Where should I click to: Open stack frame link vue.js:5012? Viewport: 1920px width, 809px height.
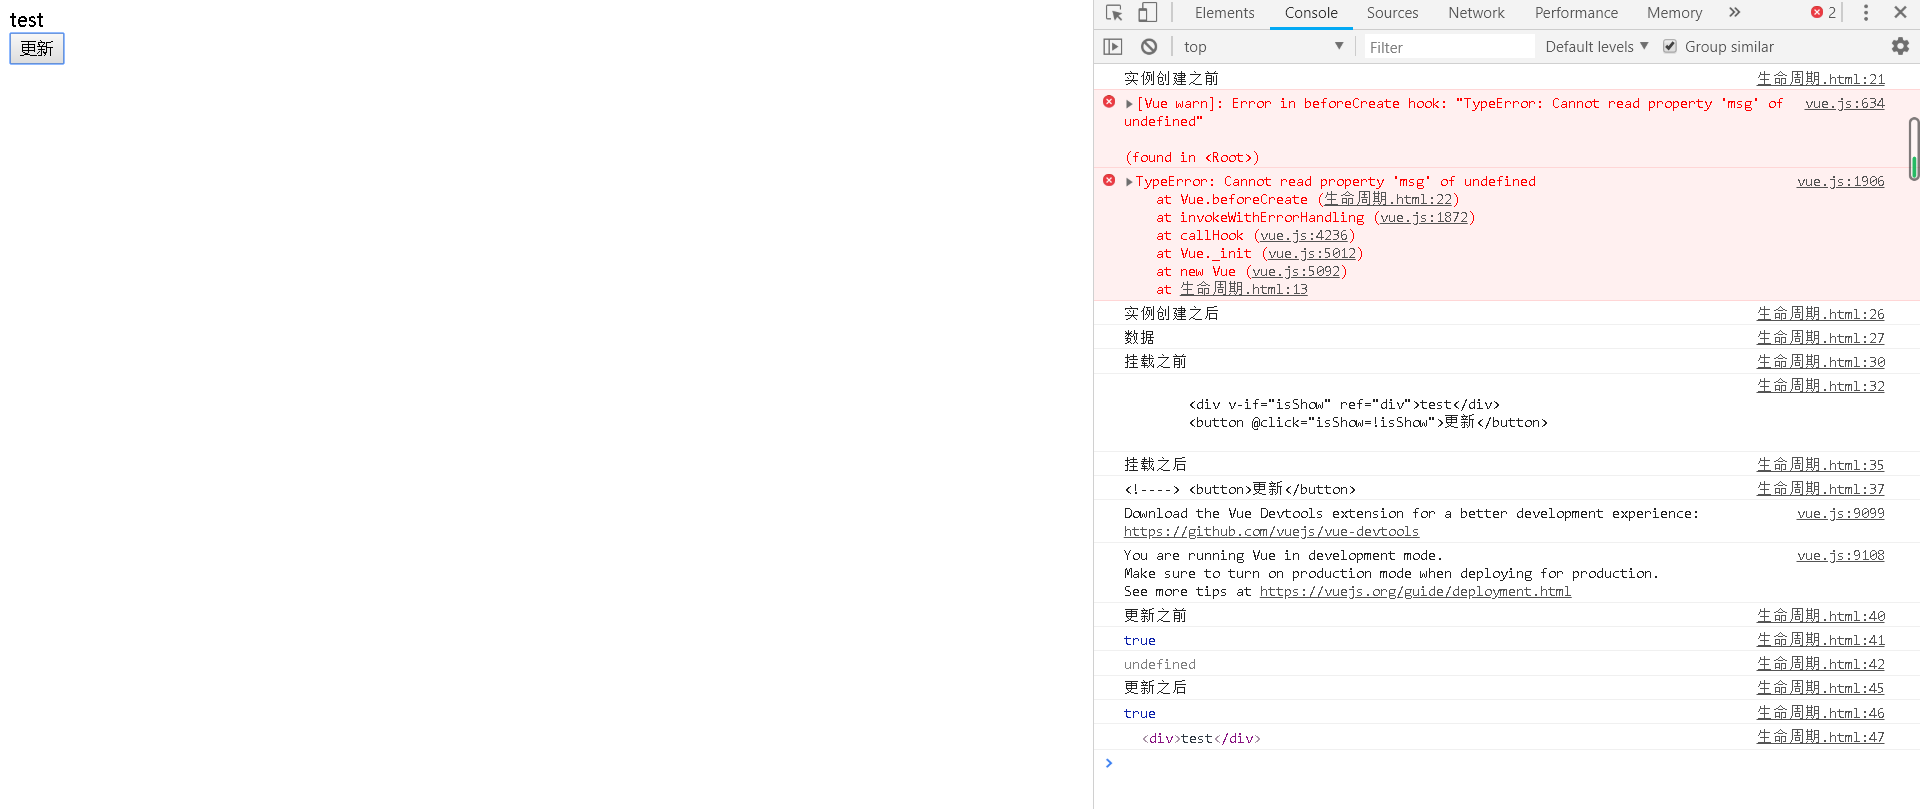click(1312, 254)
